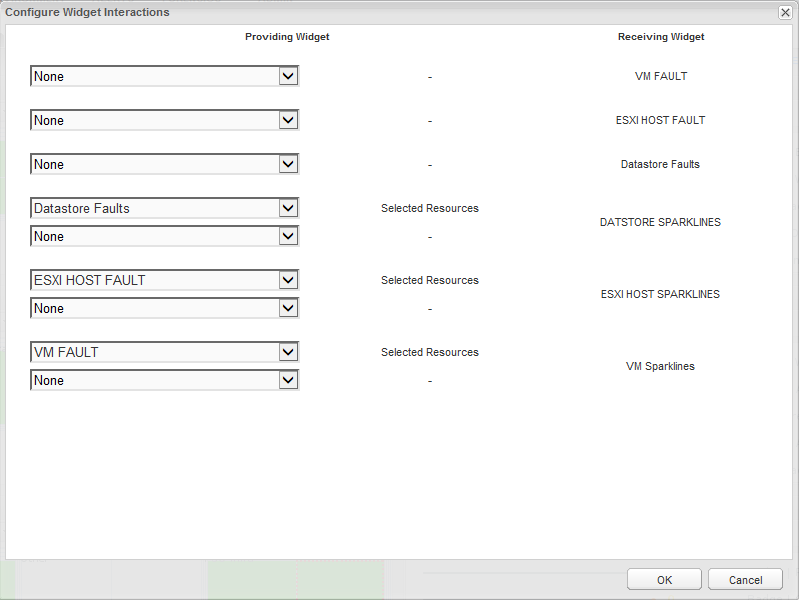Image resolution: width=799 pixels, height=600 pixels.
Task: Open the second provider box for DATSTORE SPARKLINES
Action: (155, 236)
